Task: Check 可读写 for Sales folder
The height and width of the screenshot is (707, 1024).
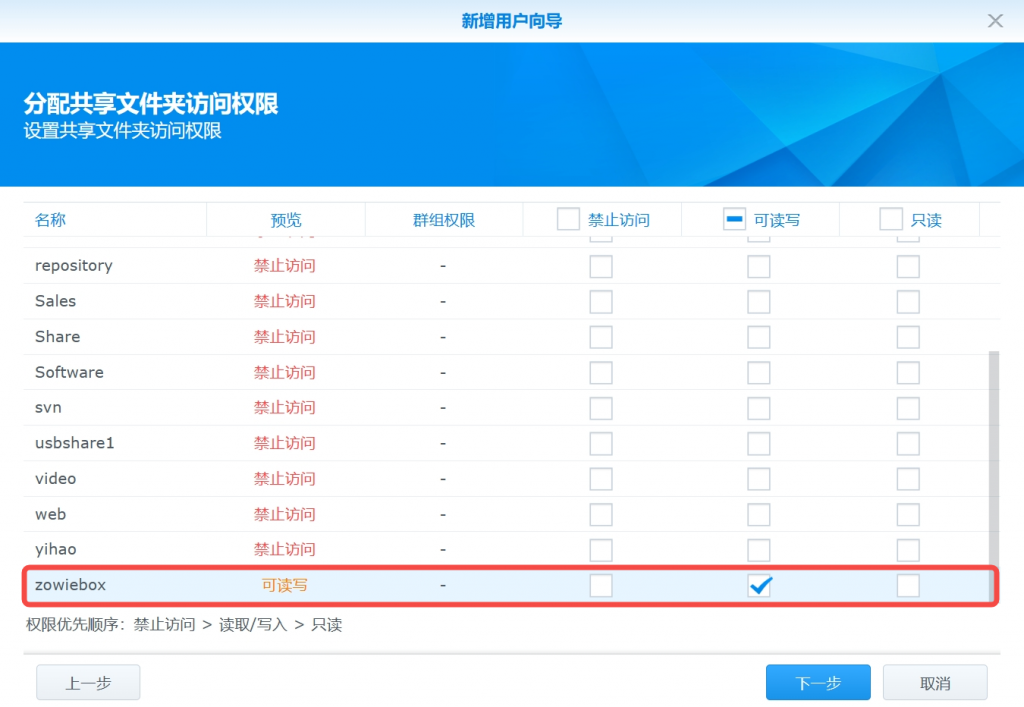Action: tap(759, 302)
